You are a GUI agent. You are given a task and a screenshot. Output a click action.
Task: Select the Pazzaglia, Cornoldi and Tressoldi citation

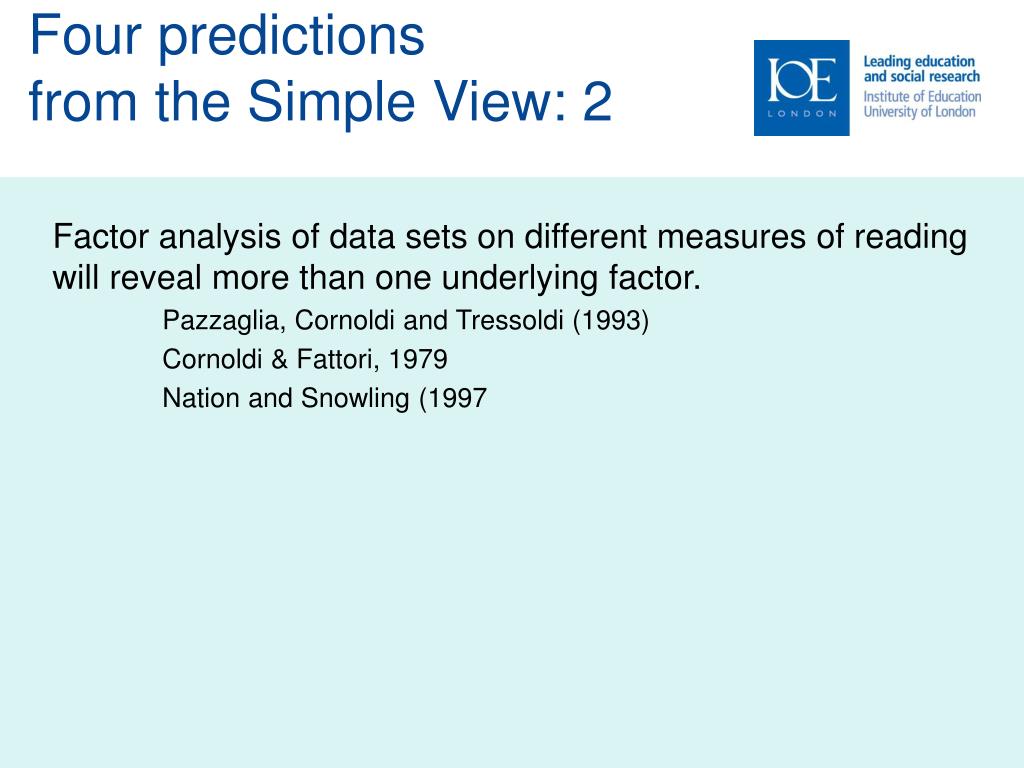click(x=406, y=321)
